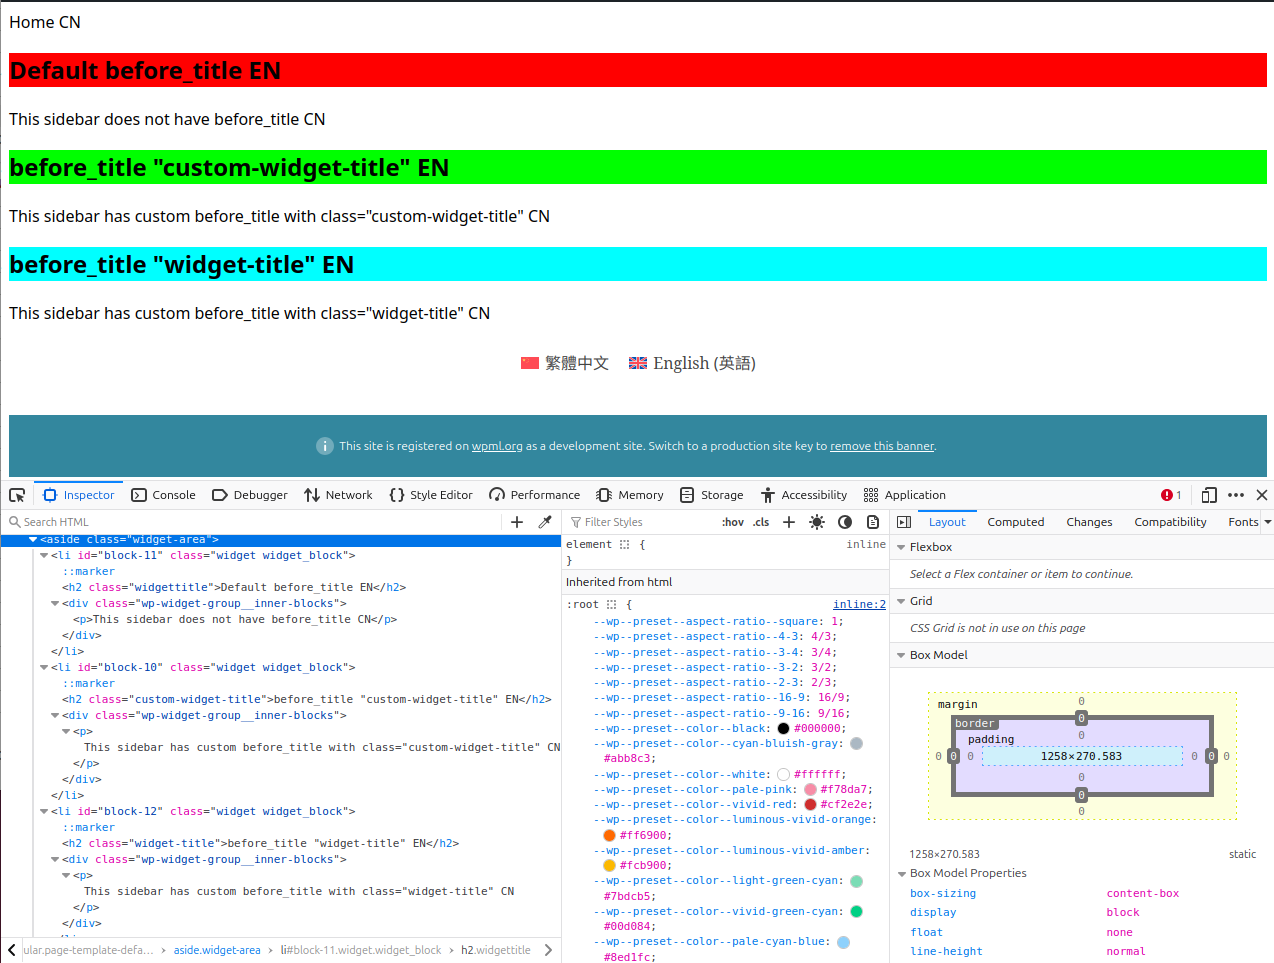The image size is (1274, 963).
Task: Toggle the .cls classes panel
Action: (x=761, y=522)
